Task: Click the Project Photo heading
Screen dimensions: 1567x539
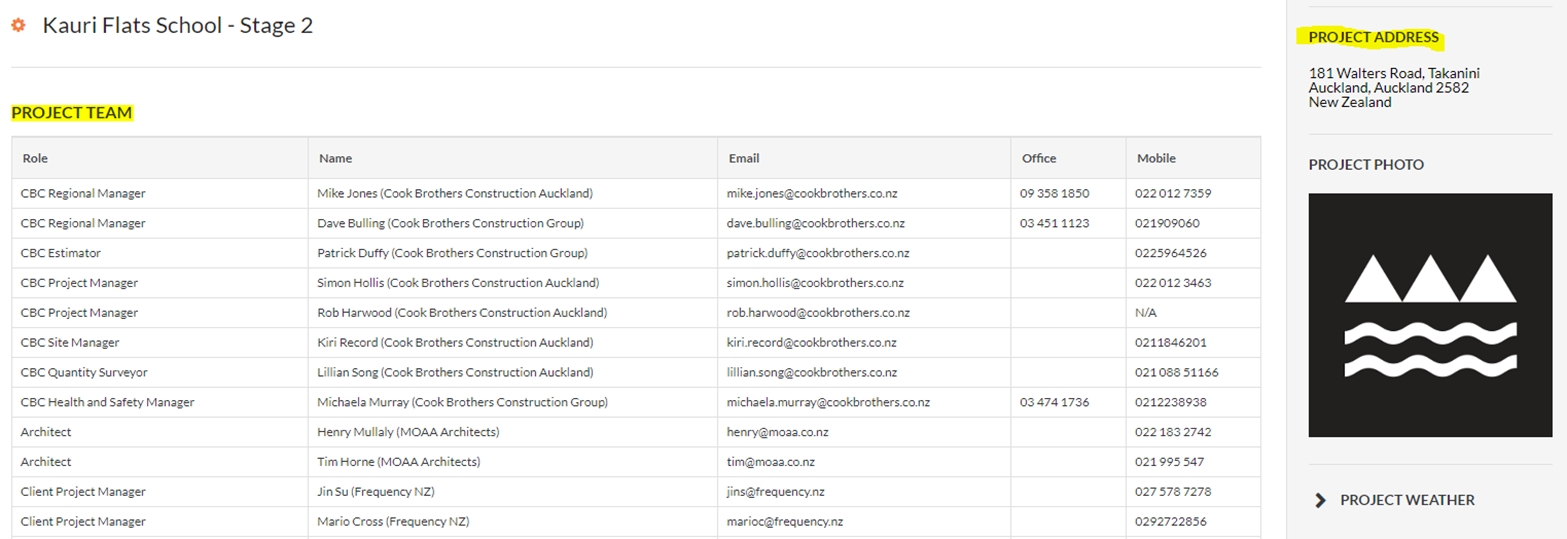Action: [x=1366, y=164]
